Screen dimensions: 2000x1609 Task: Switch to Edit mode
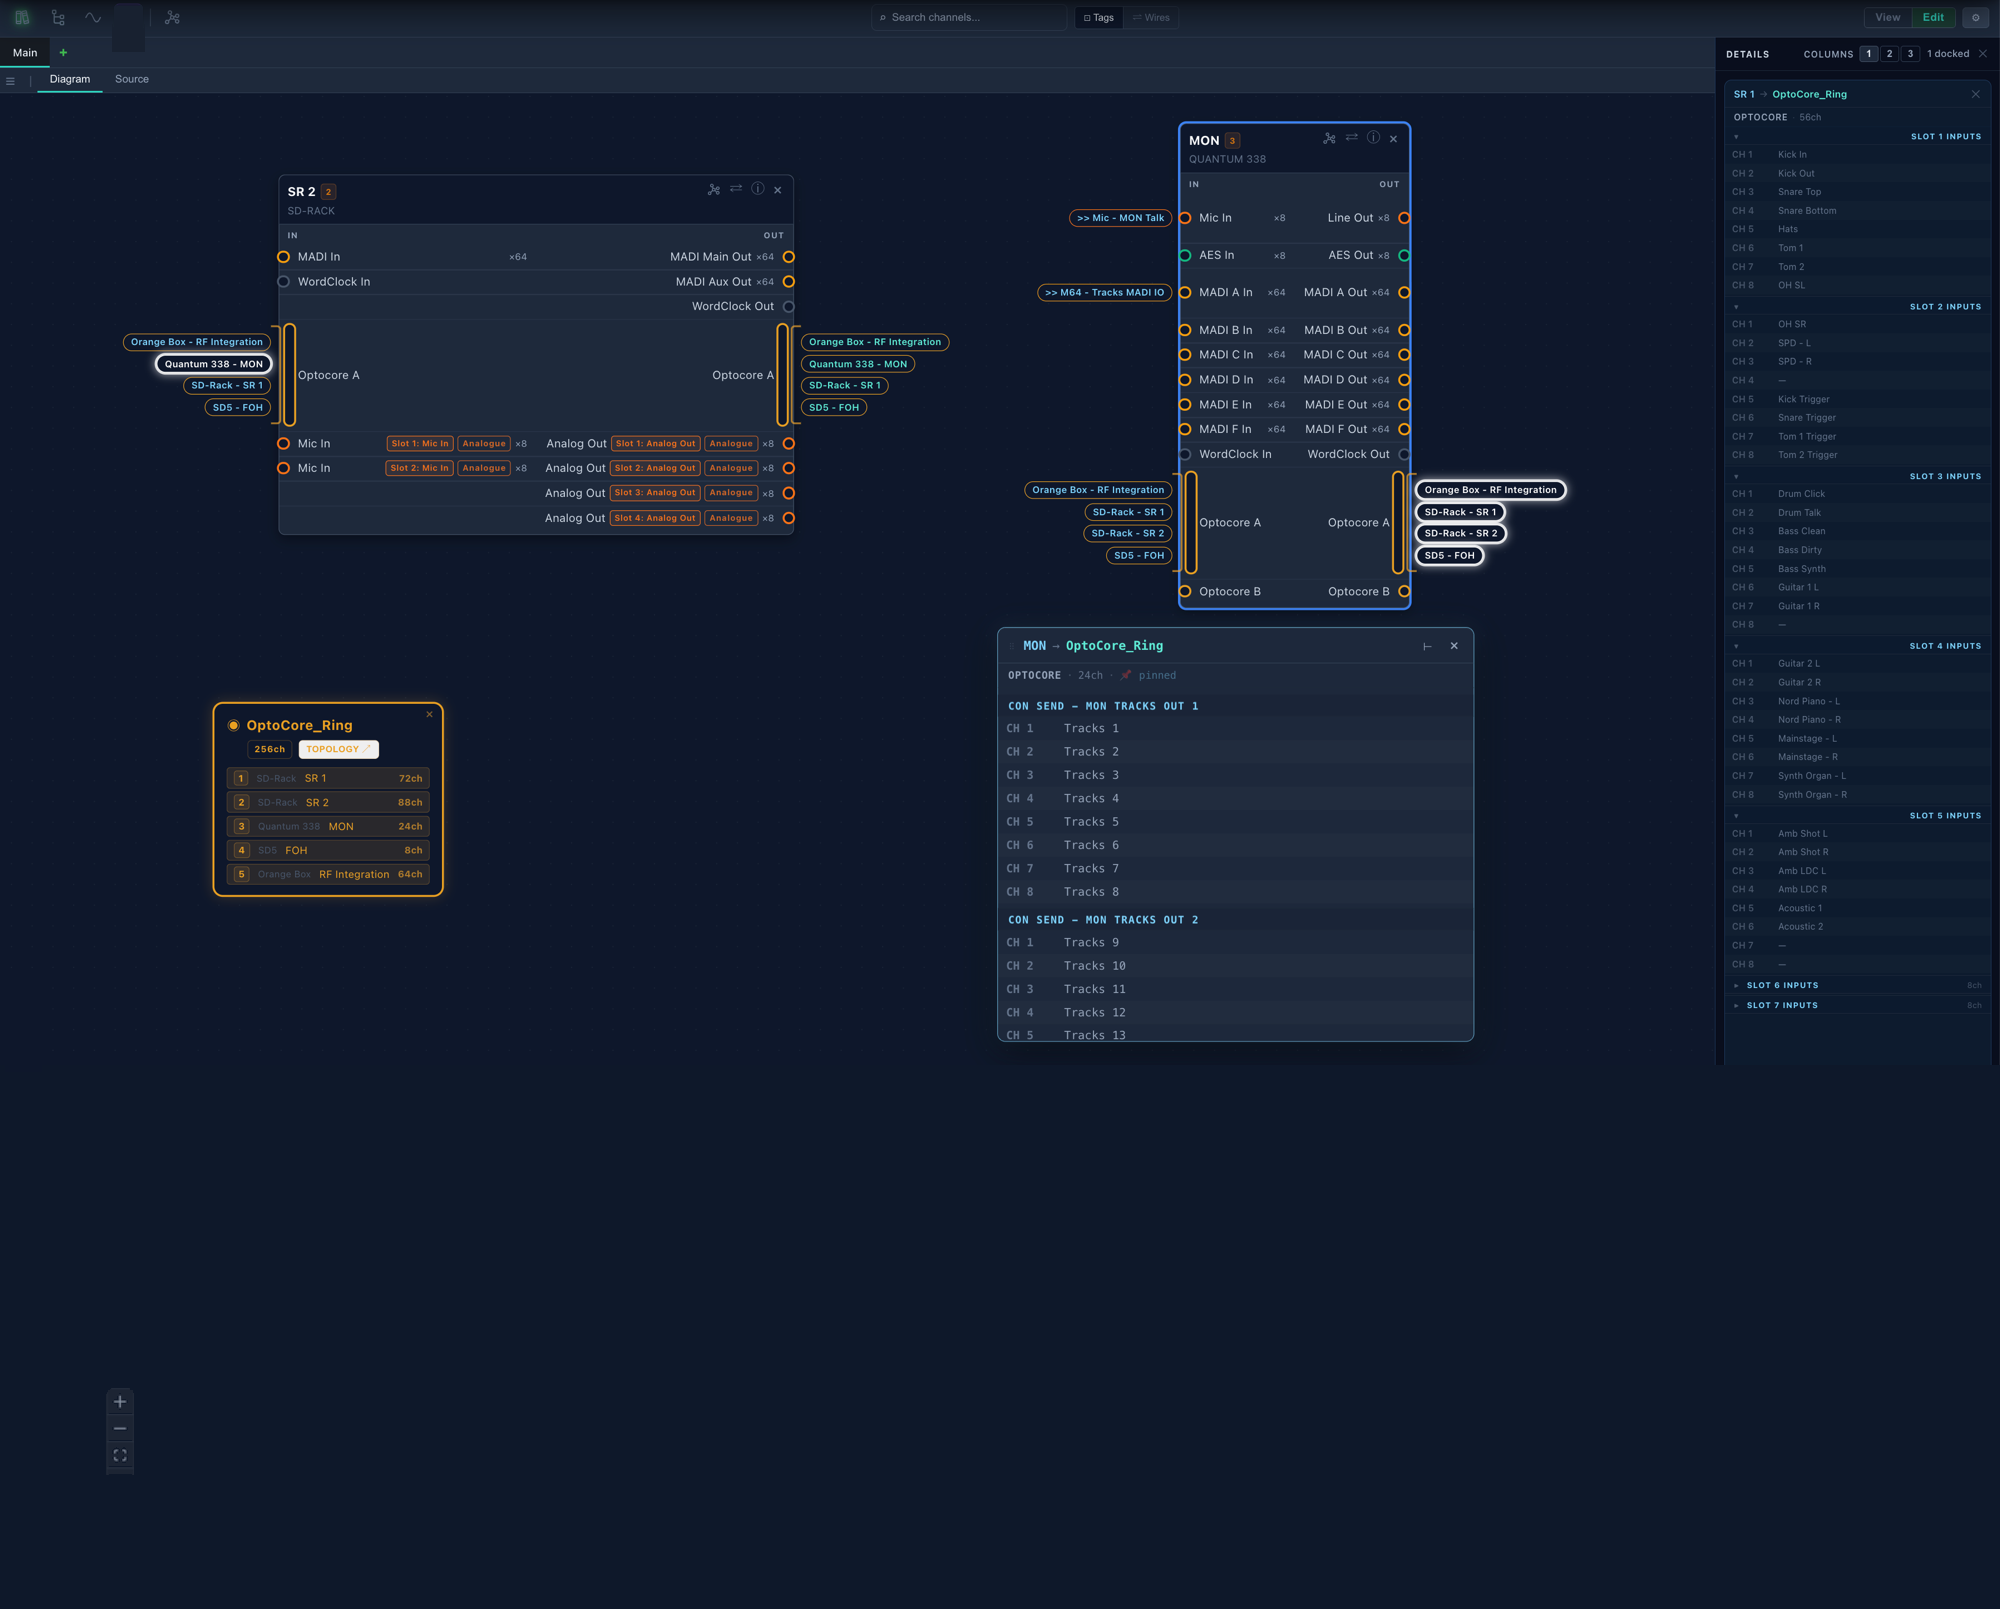pos(1934,17)
